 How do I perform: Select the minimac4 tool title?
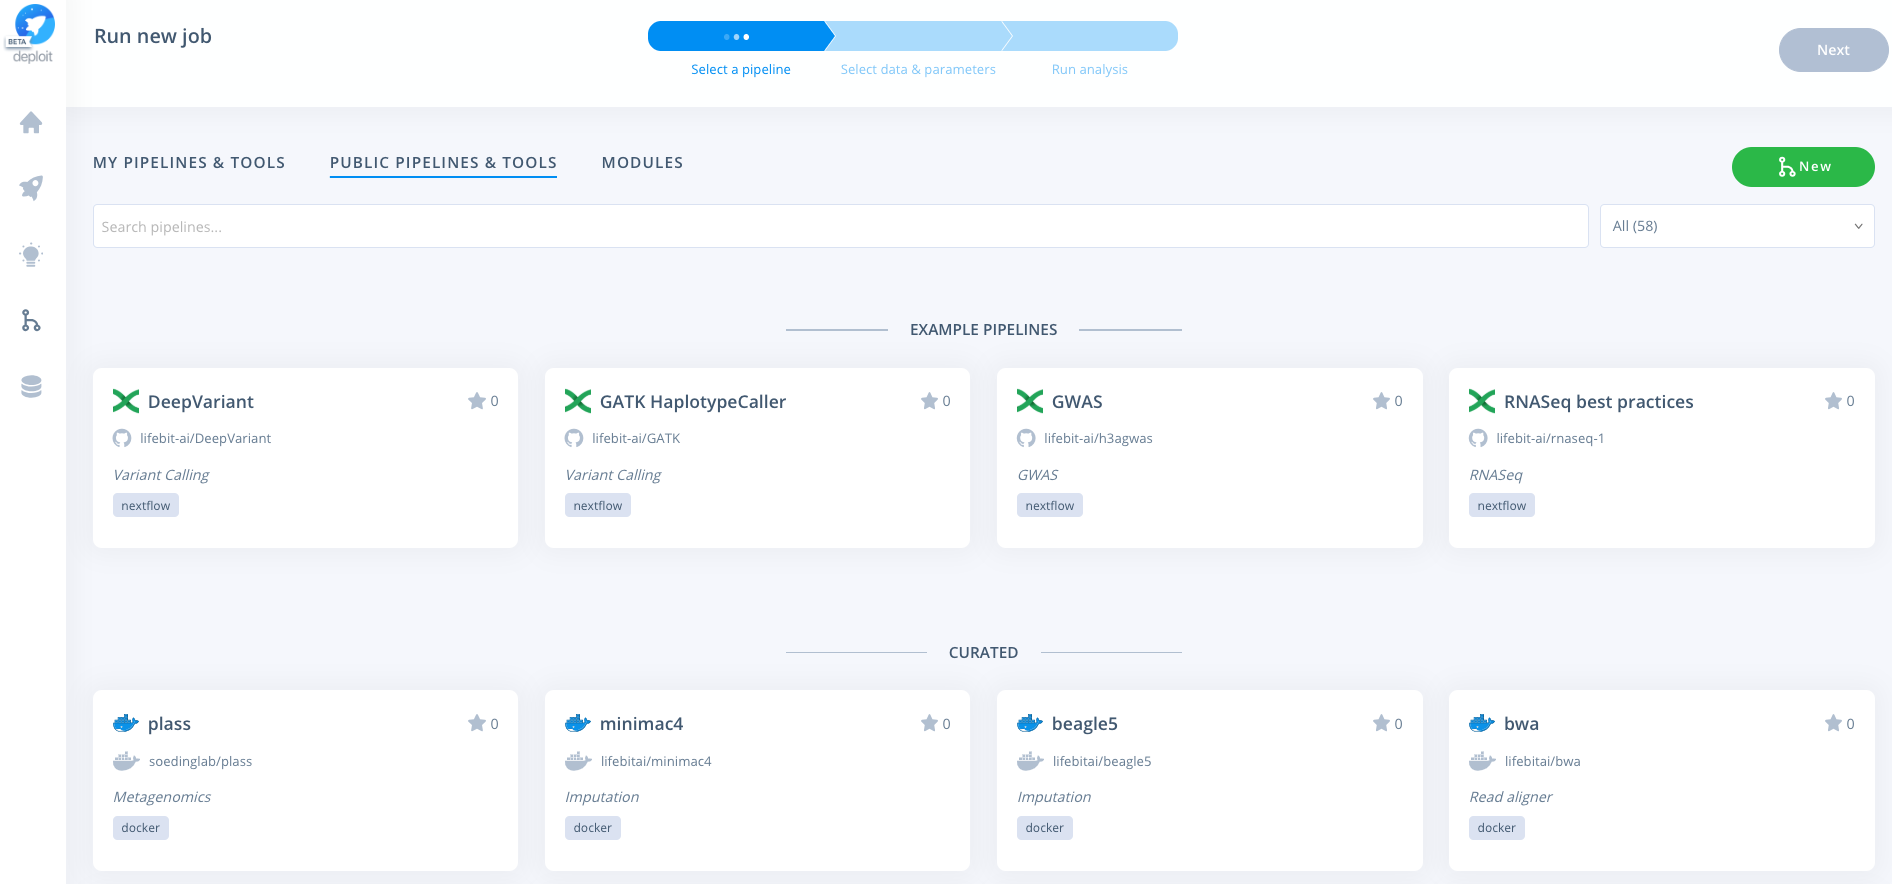click(x=641, y=723)
